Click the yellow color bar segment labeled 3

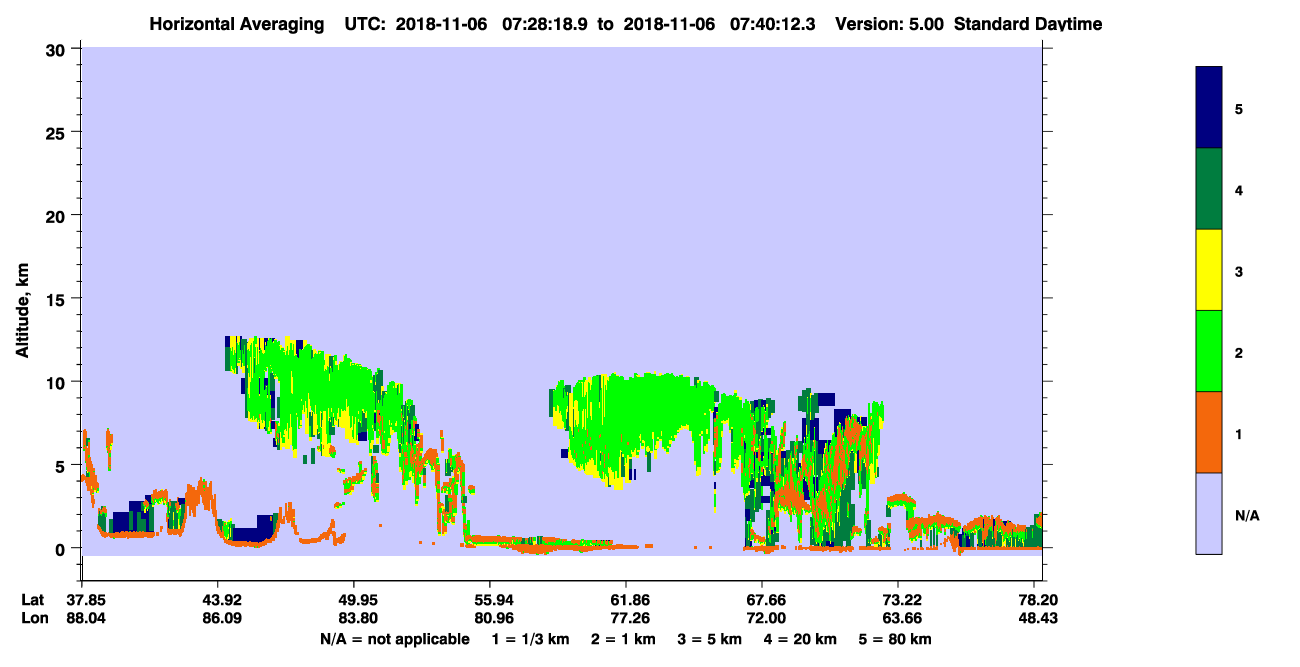point(1209,270)
